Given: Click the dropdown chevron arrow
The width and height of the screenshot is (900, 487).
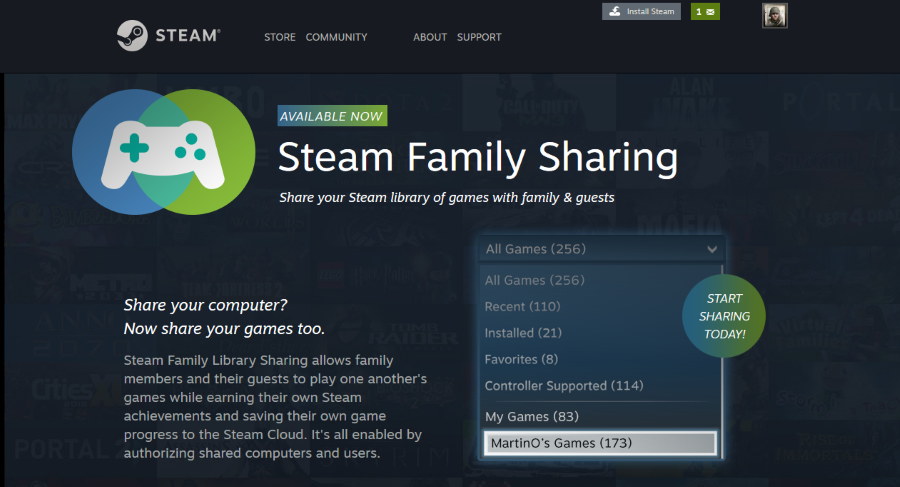Looking at the screenshot, I should click(x=712, y=249).
